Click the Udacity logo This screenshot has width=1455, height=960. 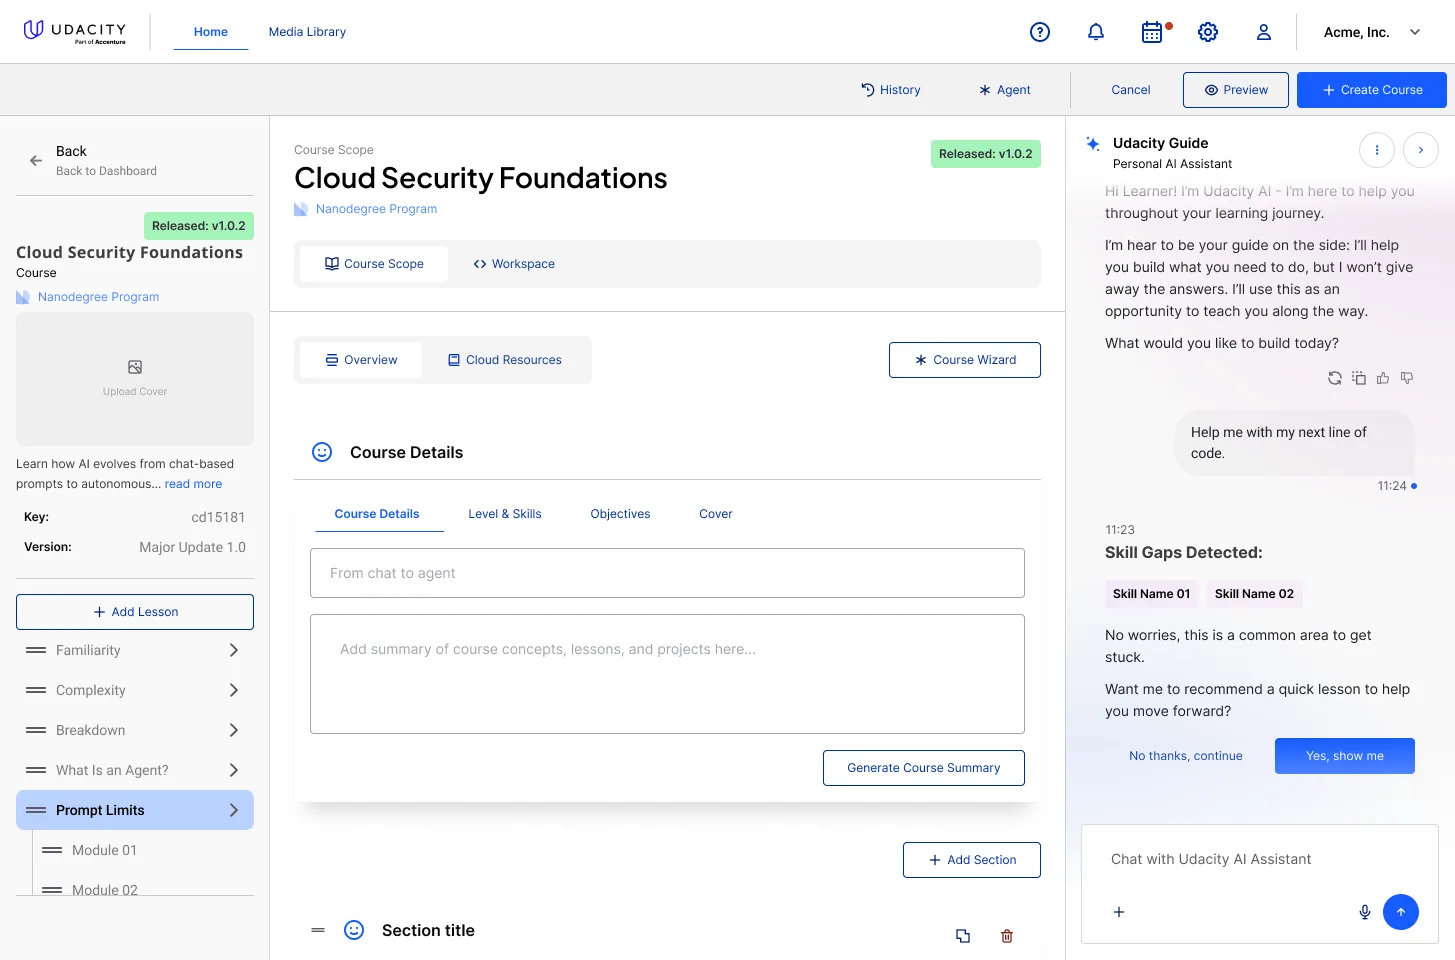pyautogui.click(x=75, y=32)
